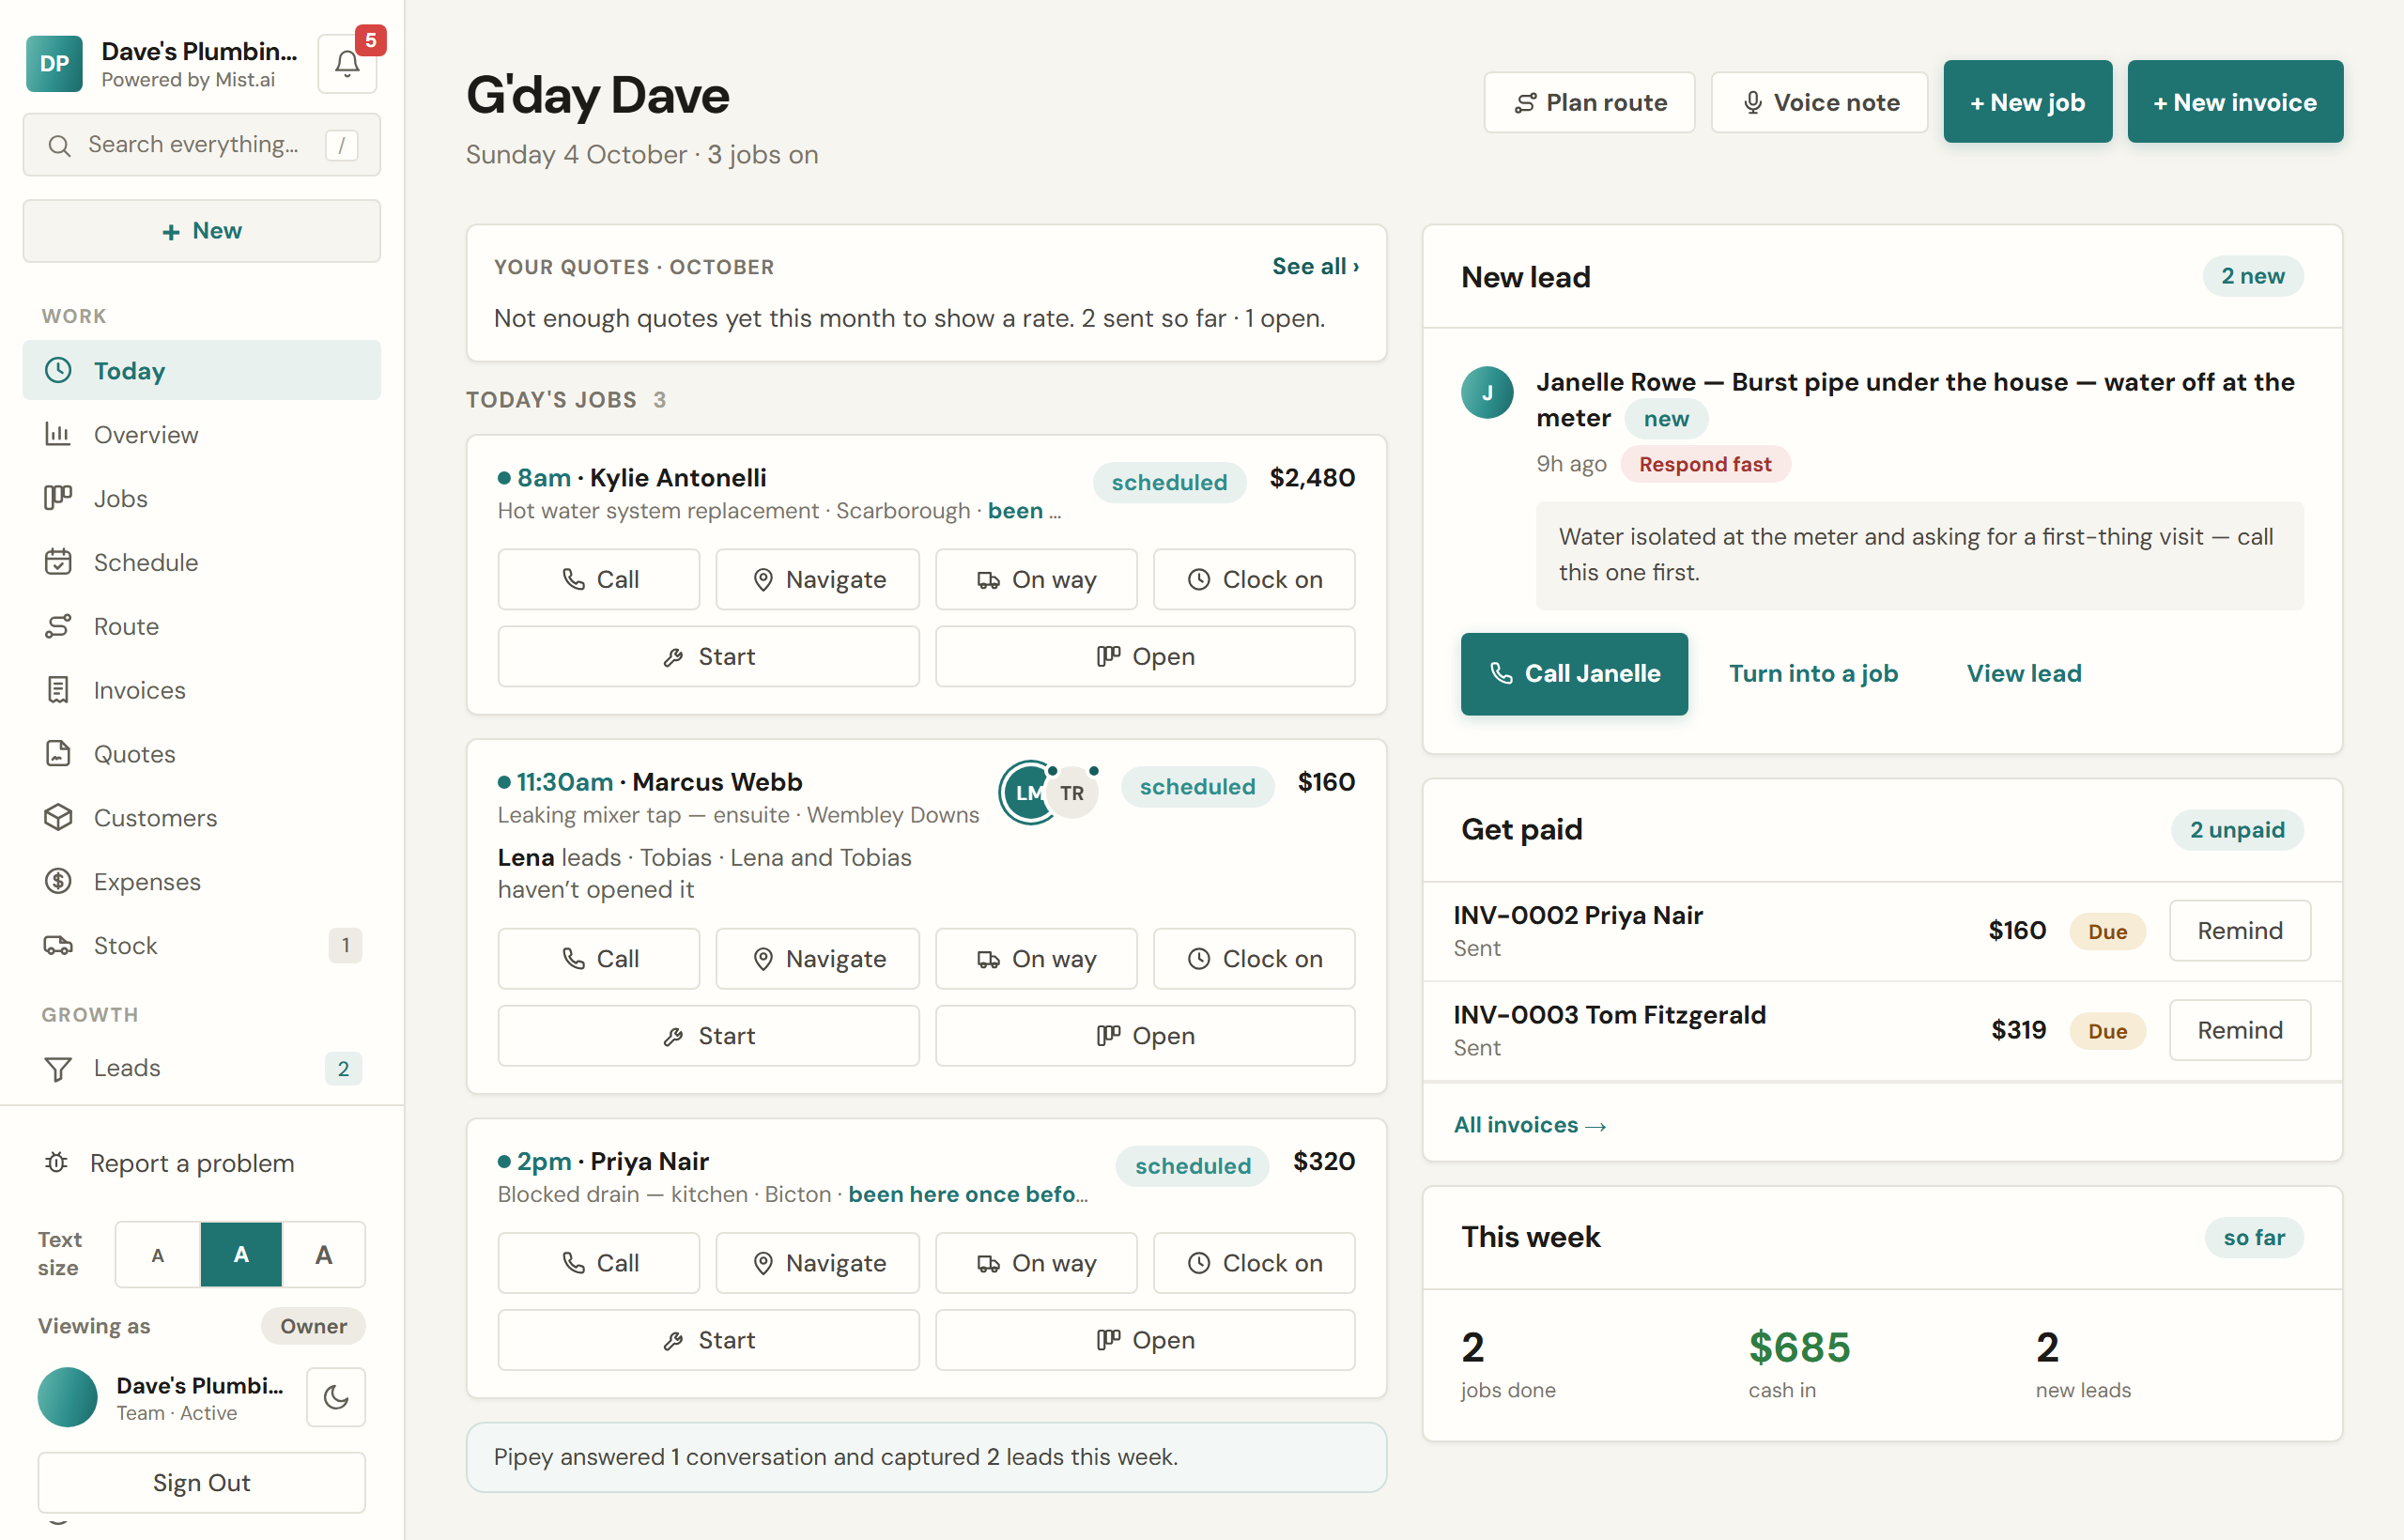2404x1540 pixels.
Task: Record a Voice note
Action: pos(1819,102)
